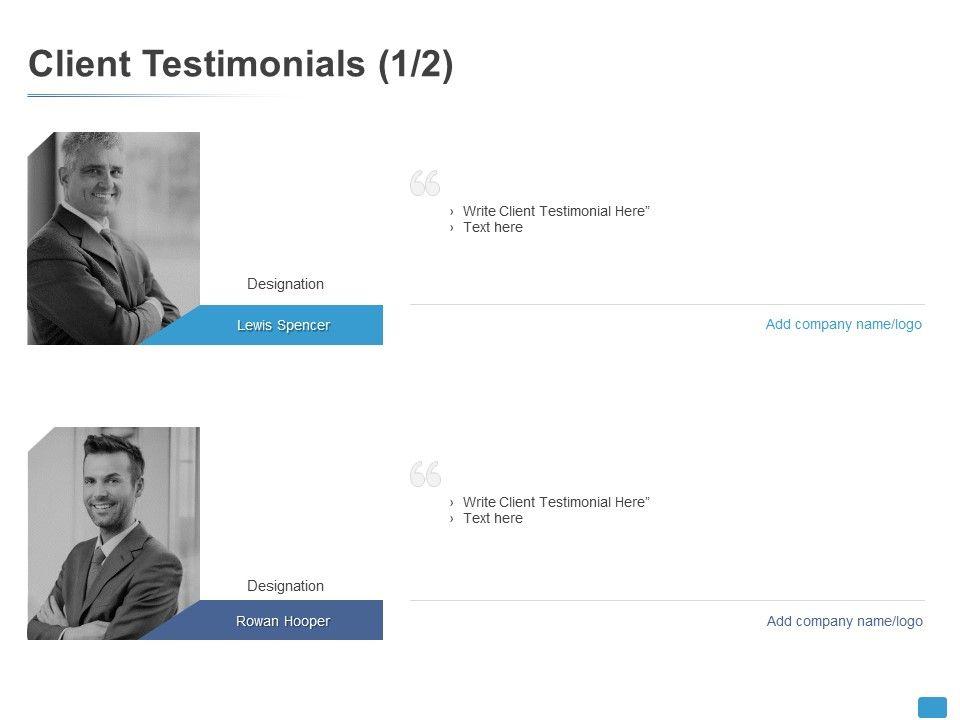Click the Lewis Spencer name banner

pos(283,325)
